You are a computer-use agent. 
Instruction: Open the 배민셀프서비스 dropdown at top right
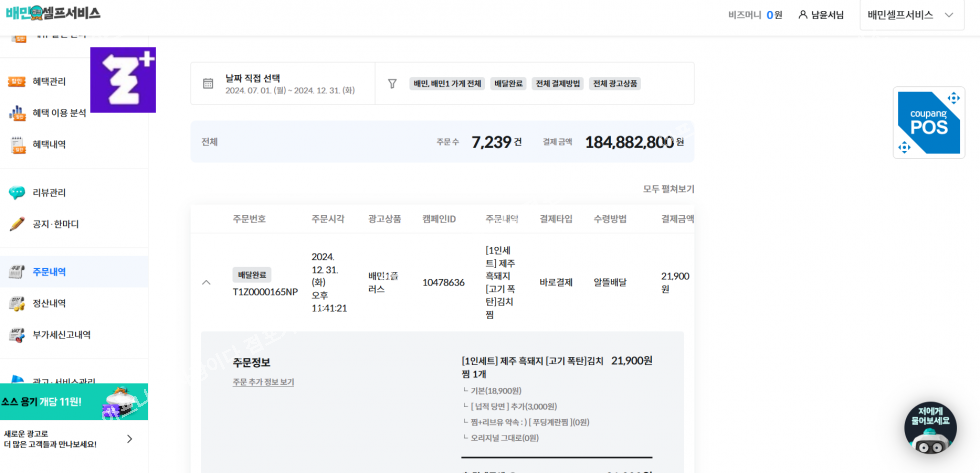point(910,15)
